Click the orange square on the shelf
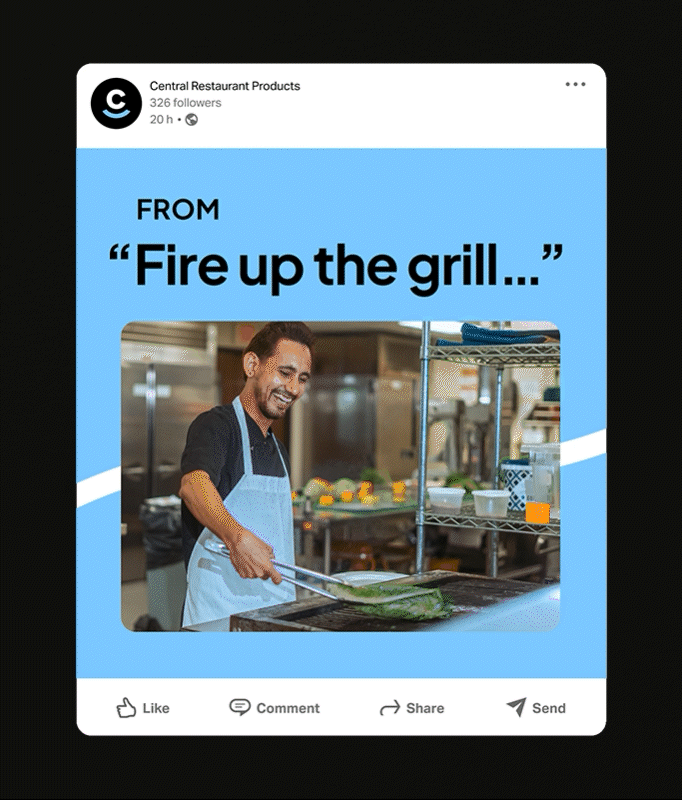Image resolution: width=682 pixels, height=800 pixels. pos(537,513)
